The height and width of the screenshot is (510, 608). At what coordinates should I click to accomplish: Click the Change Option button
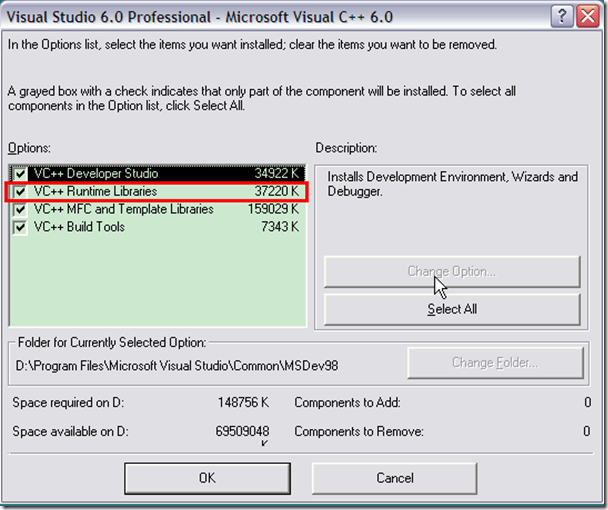(x=452, y=271)
